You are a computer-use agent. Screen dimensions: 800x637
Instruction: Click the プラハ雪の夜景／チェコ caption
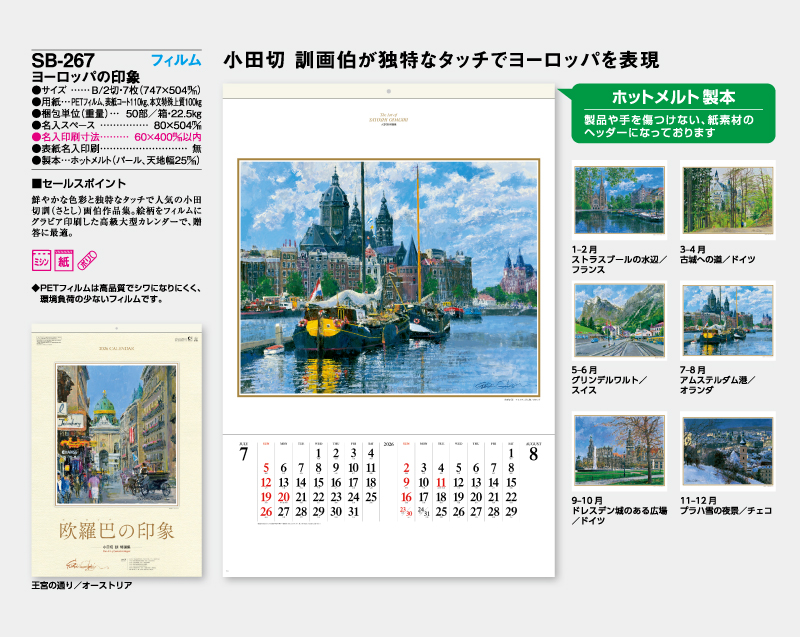click(726, 511)
